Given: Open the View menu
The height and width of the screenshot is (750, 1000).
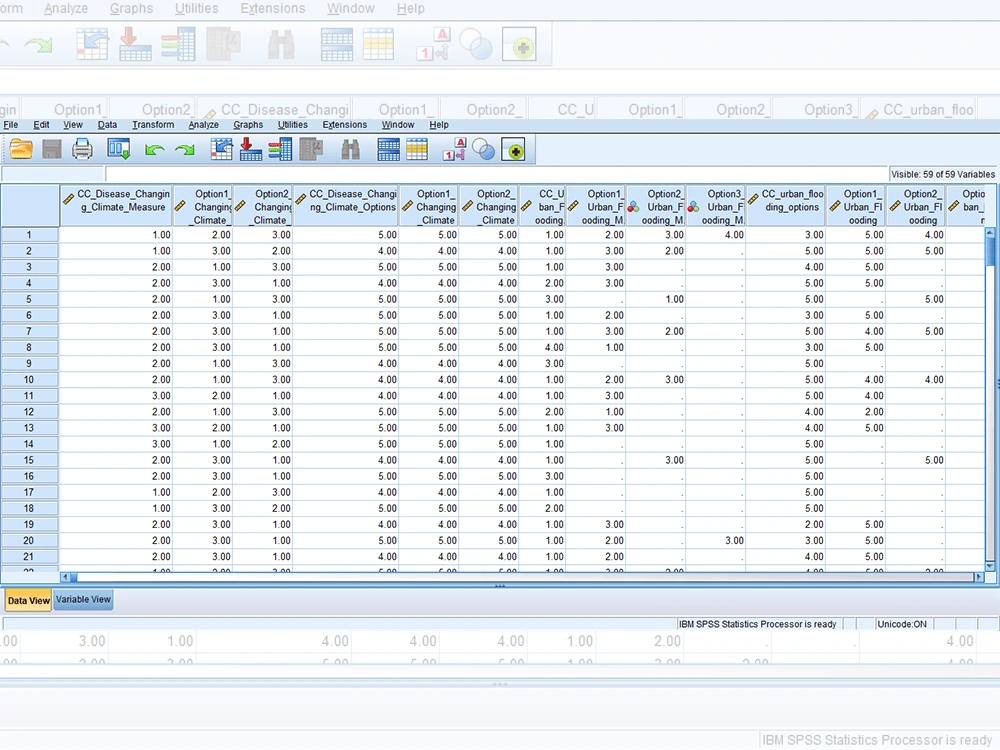Looking at the screenshot, I should [73, 125].
